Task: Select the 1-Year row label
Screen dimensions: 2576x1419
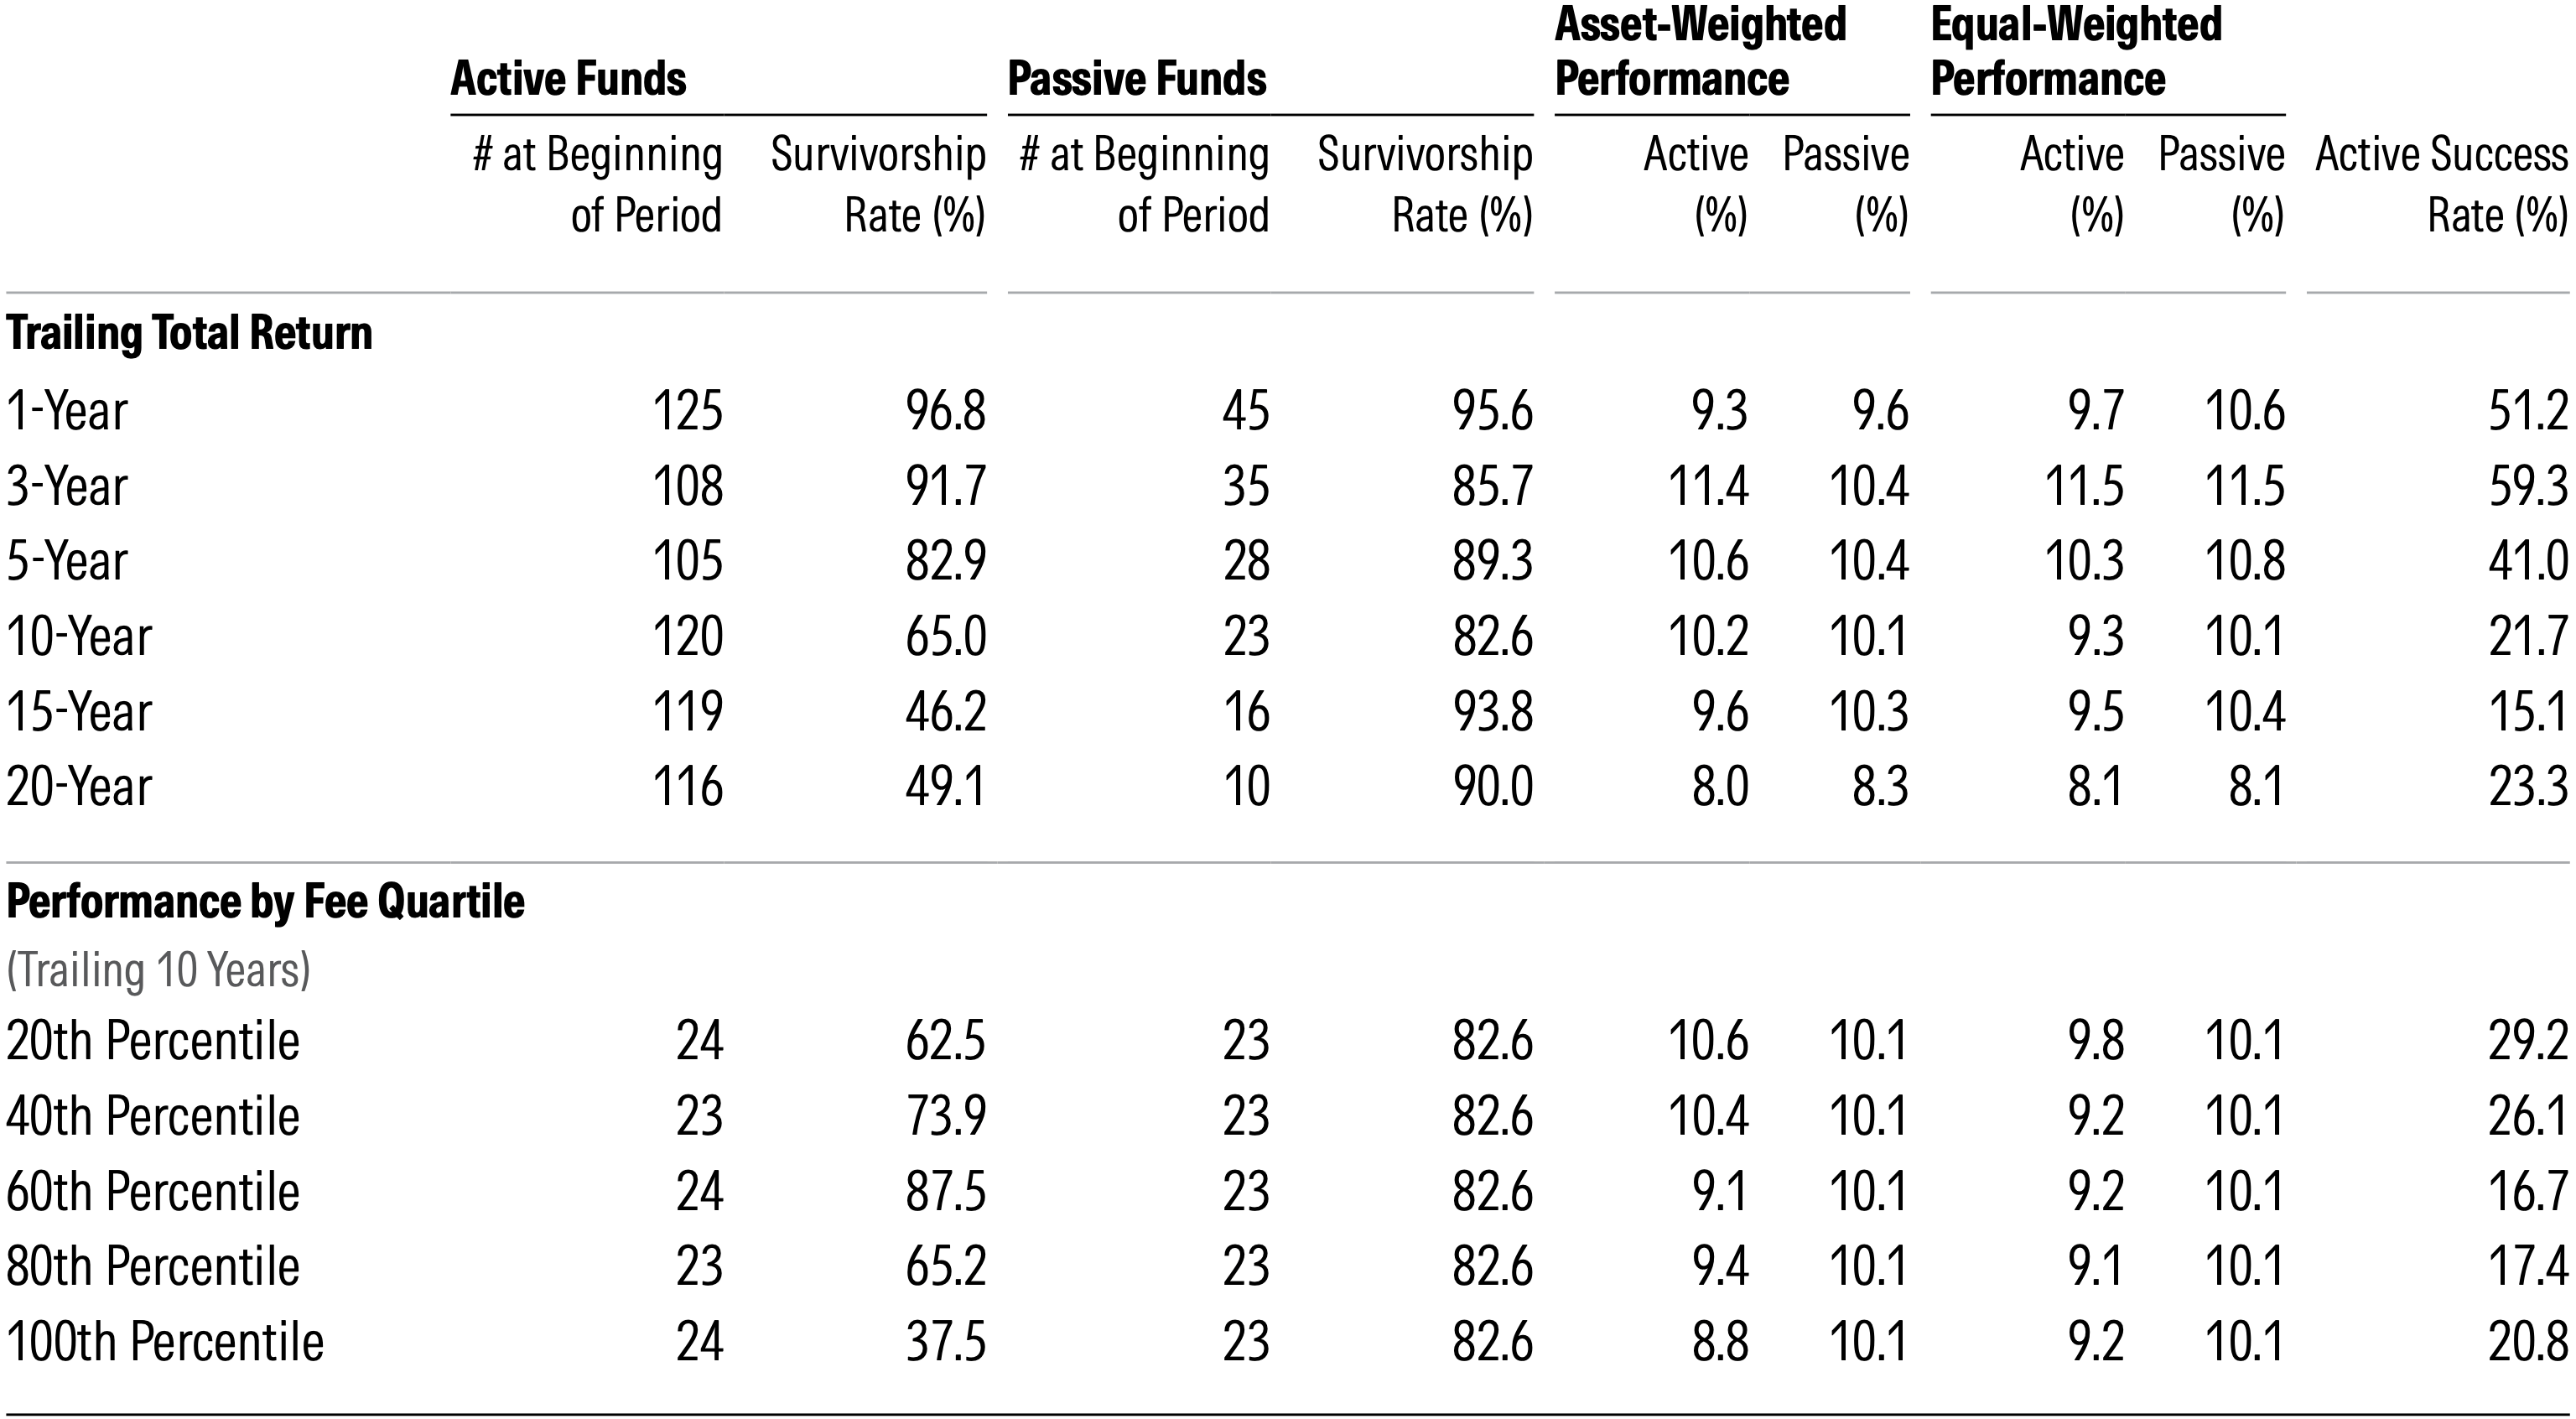Action: pyautogui.click(x=67, y=411)
